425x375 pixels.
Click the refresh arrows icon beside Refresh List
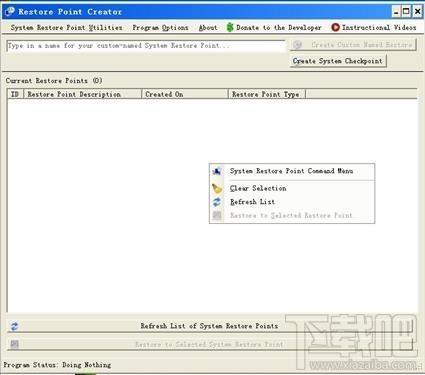pos(217,202)
